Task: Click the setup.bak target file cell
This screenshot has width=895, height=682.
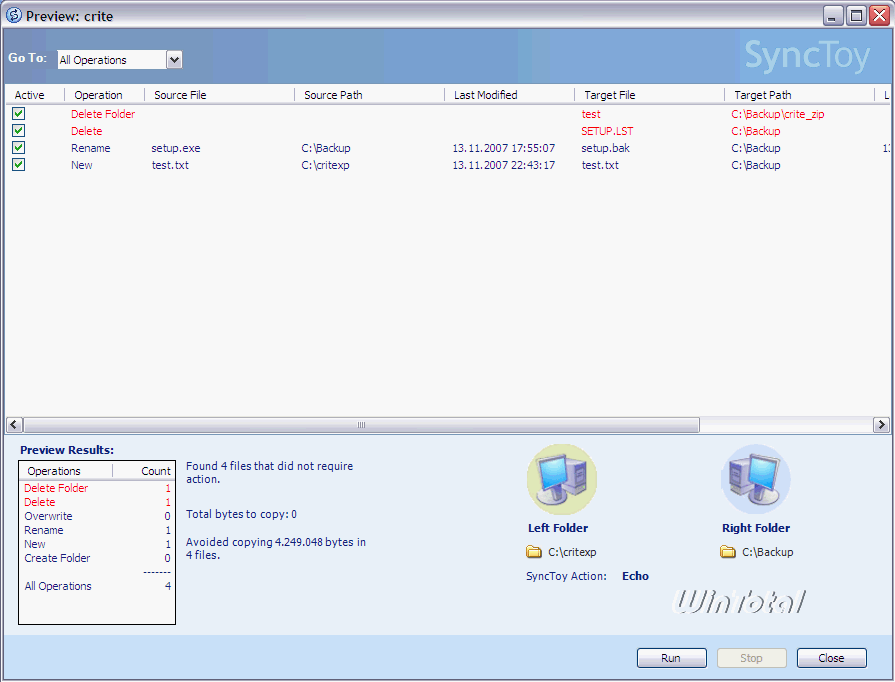Action: click(606, 148)
